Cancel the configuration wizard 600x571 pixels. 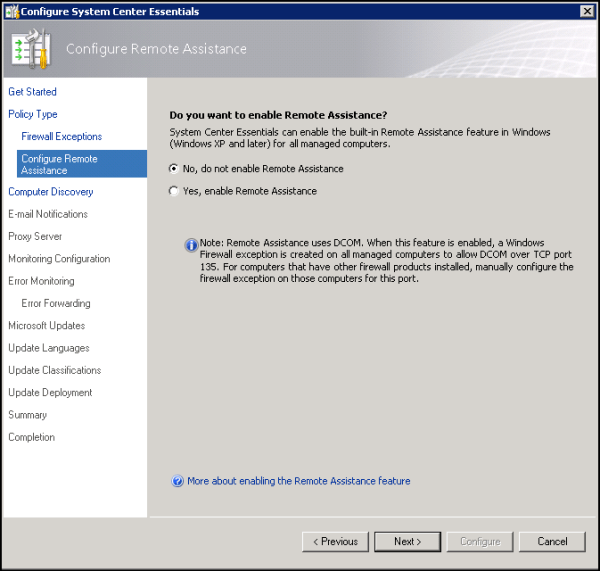[552, 542]
